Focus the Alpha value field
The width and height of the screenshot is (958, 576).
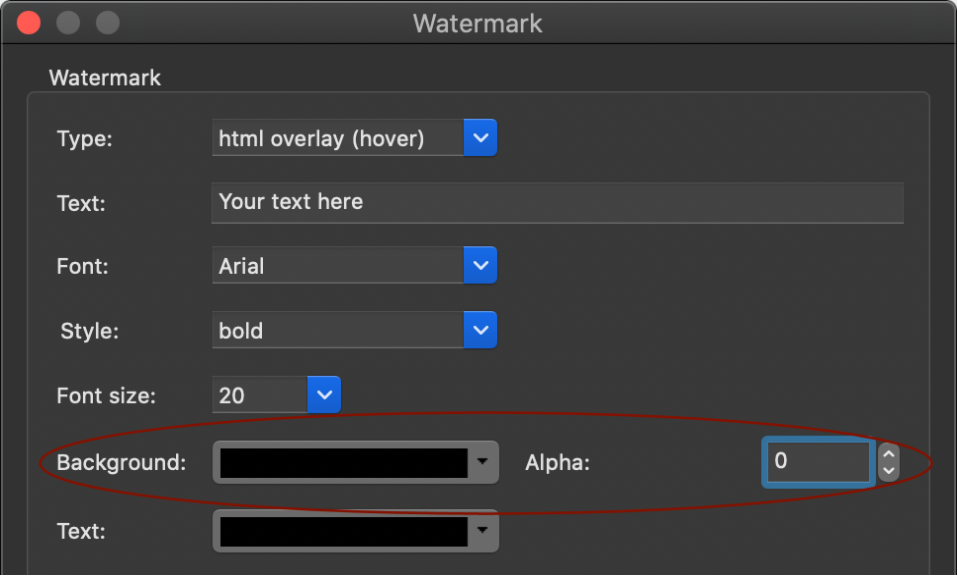click(818, 462)
